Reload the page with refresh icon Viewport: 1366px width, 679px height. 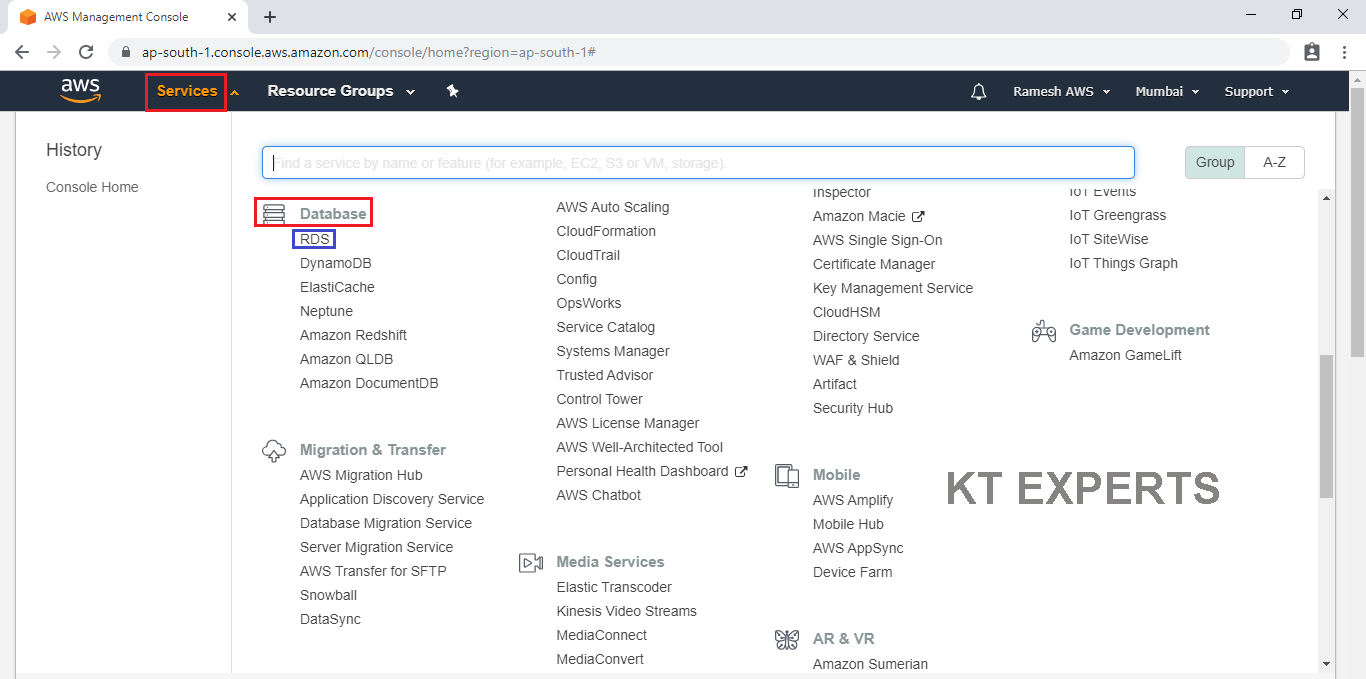tap(86, 52)
